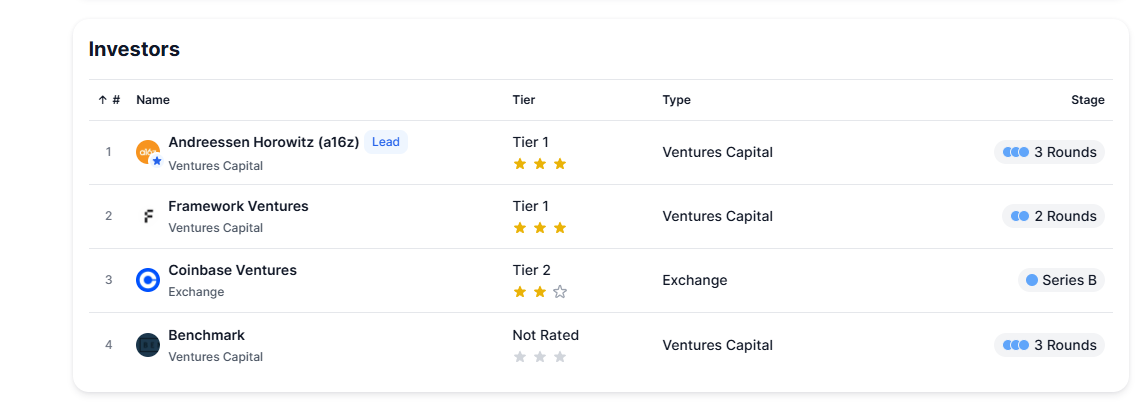Click the Benchmark logo icon

coord(148,345)
